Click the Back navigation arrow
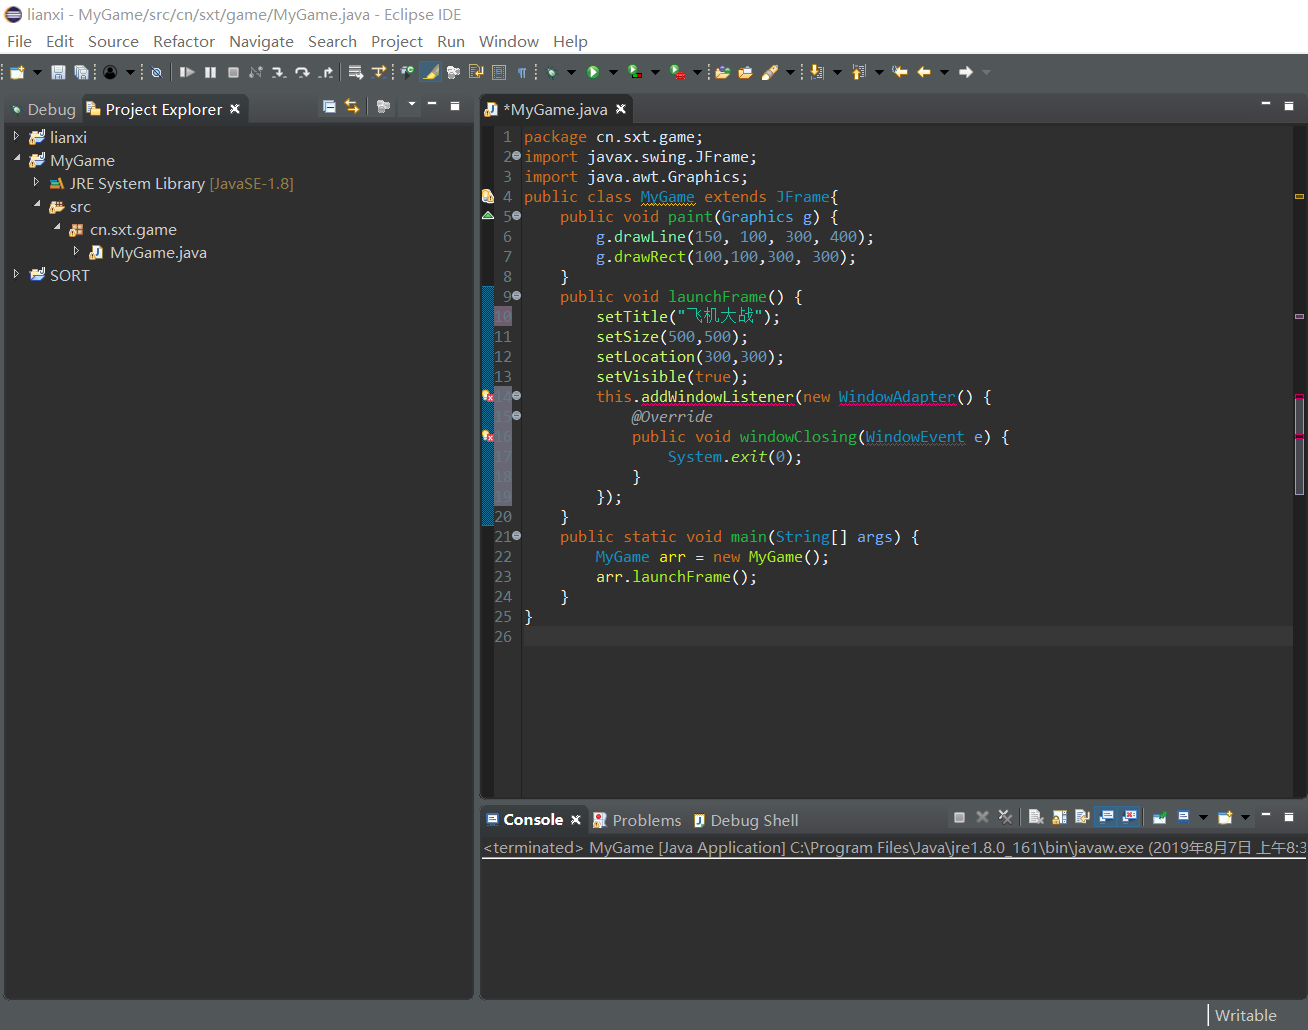 [924, 72]
